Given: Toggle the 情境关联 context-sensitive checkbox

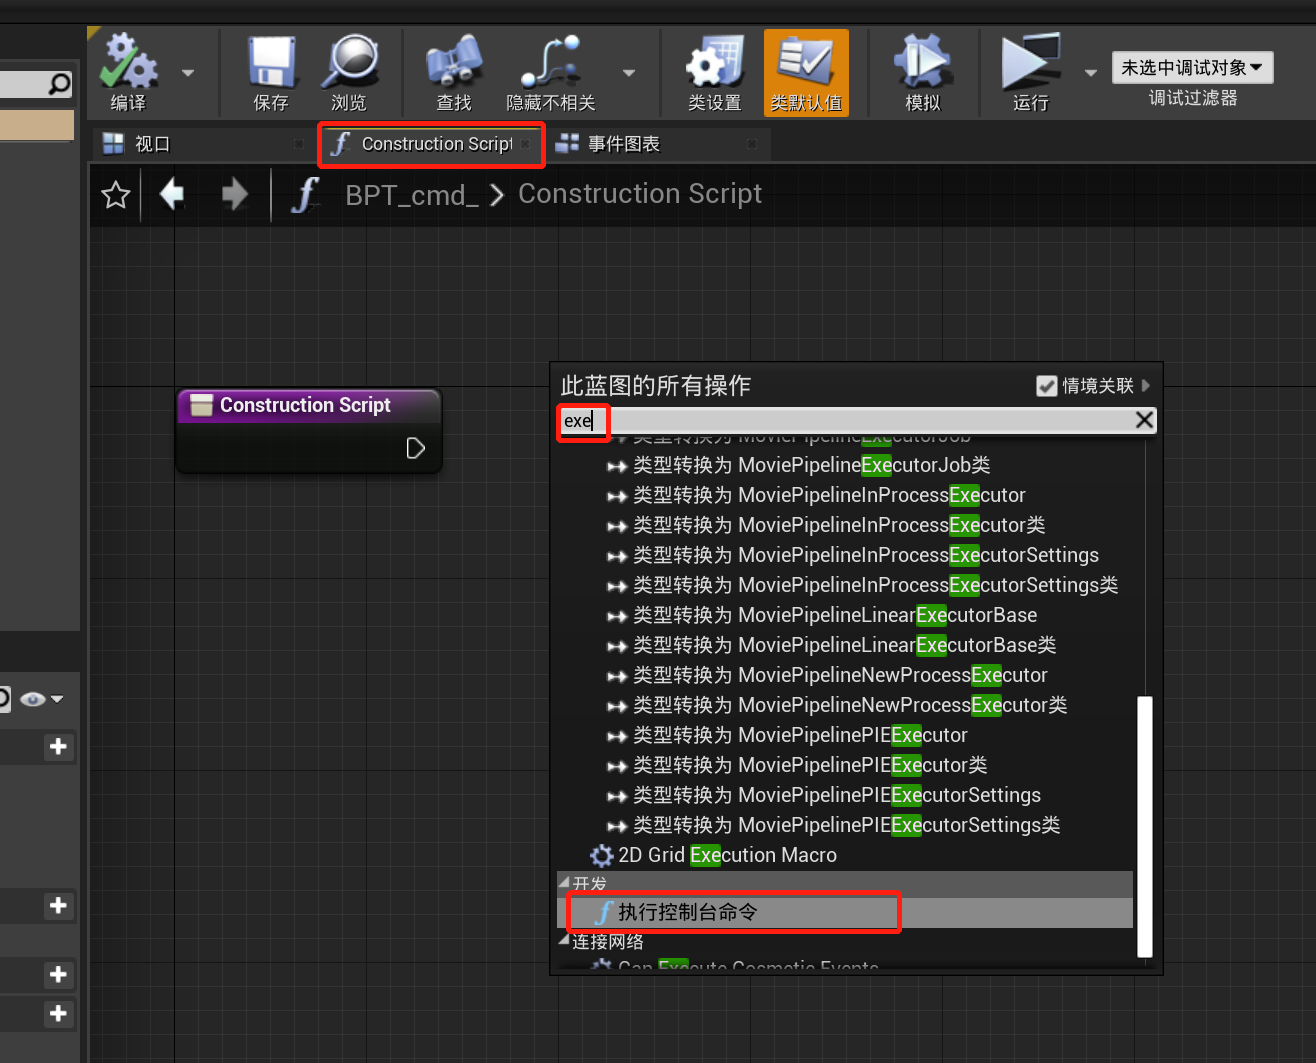Looking at the screenshot, I should (1046, 386).
